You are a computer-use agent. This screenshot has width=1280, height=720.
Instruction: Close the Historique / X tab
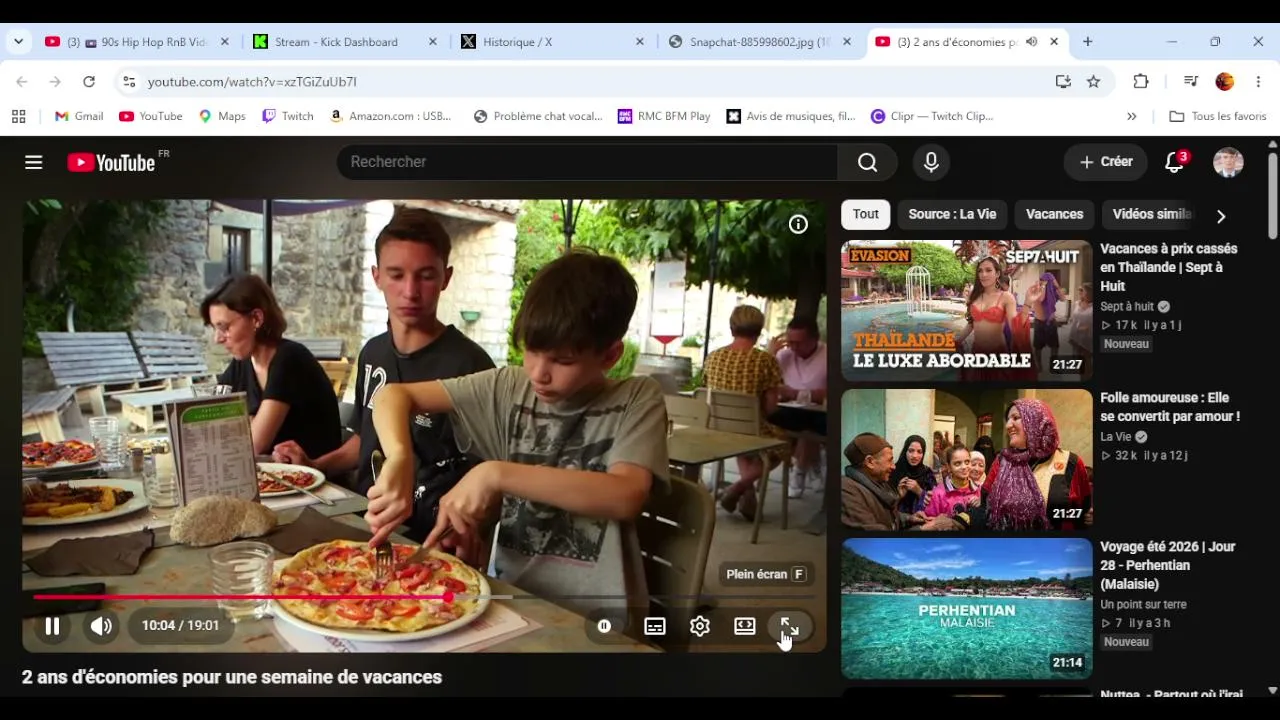640,42
